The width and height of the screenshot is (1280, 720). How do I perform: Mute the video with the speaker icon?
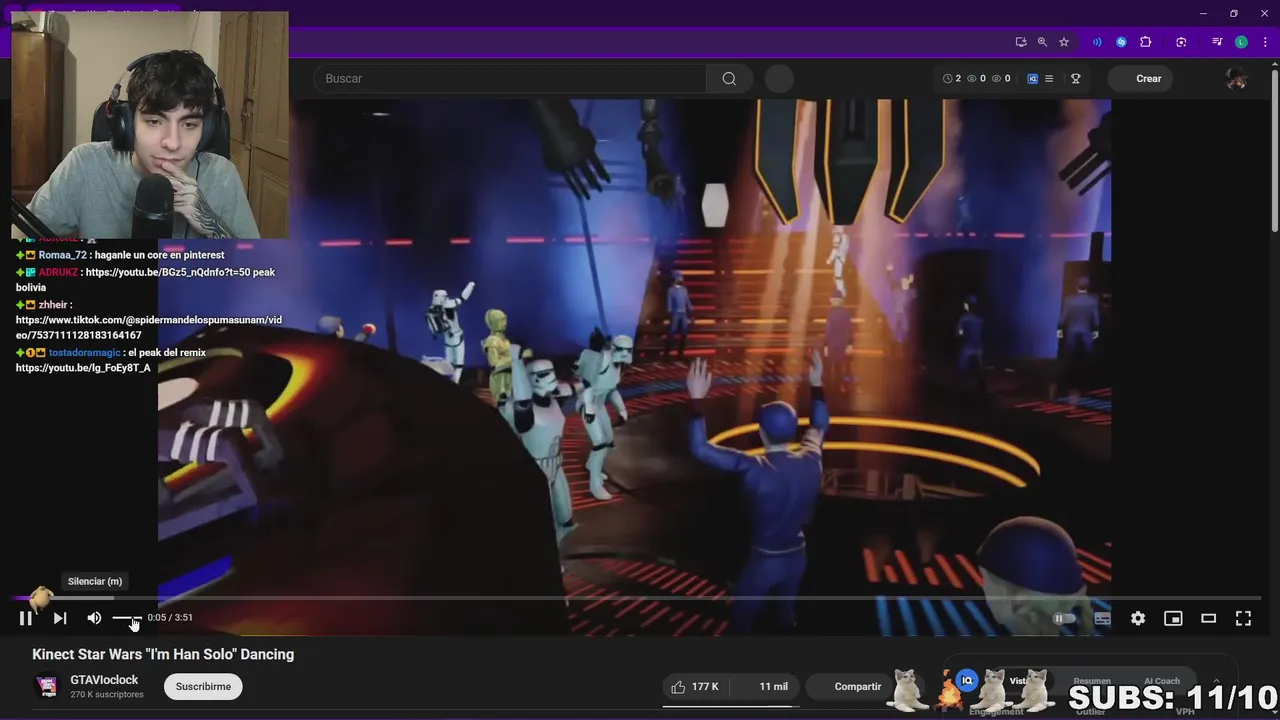[x=94, y=618]
